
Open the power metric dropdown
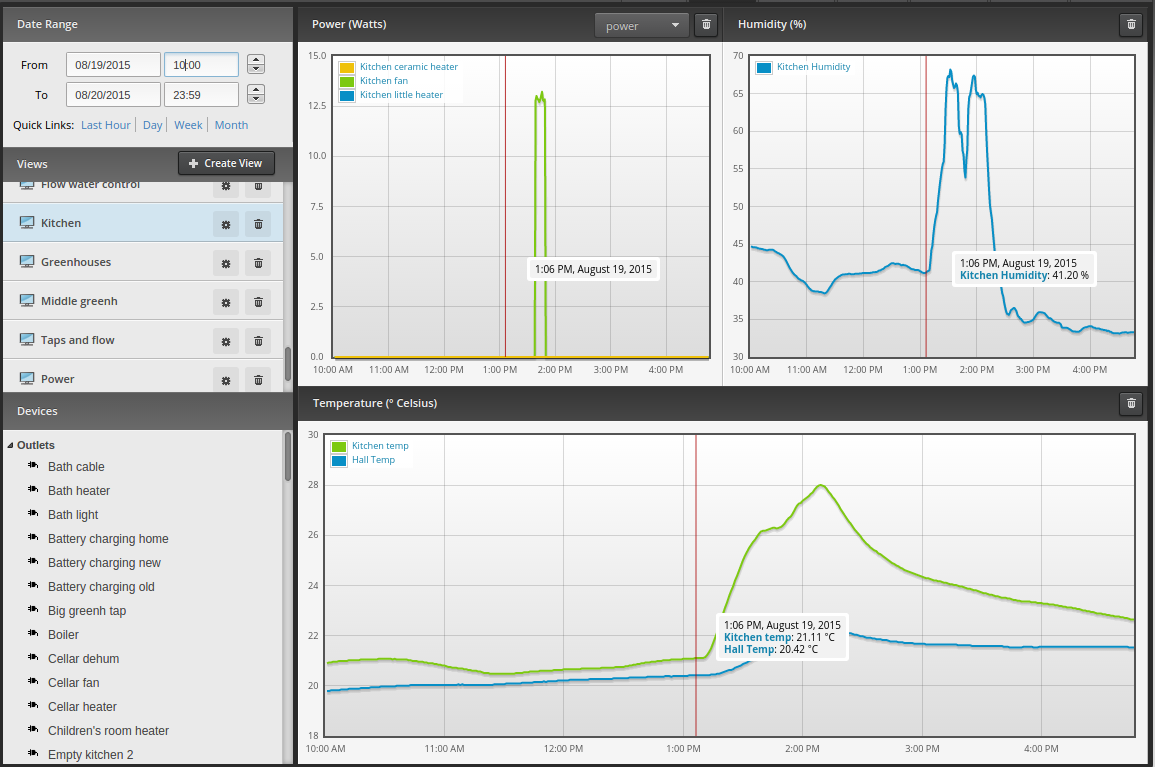click(x=642, y=26)
